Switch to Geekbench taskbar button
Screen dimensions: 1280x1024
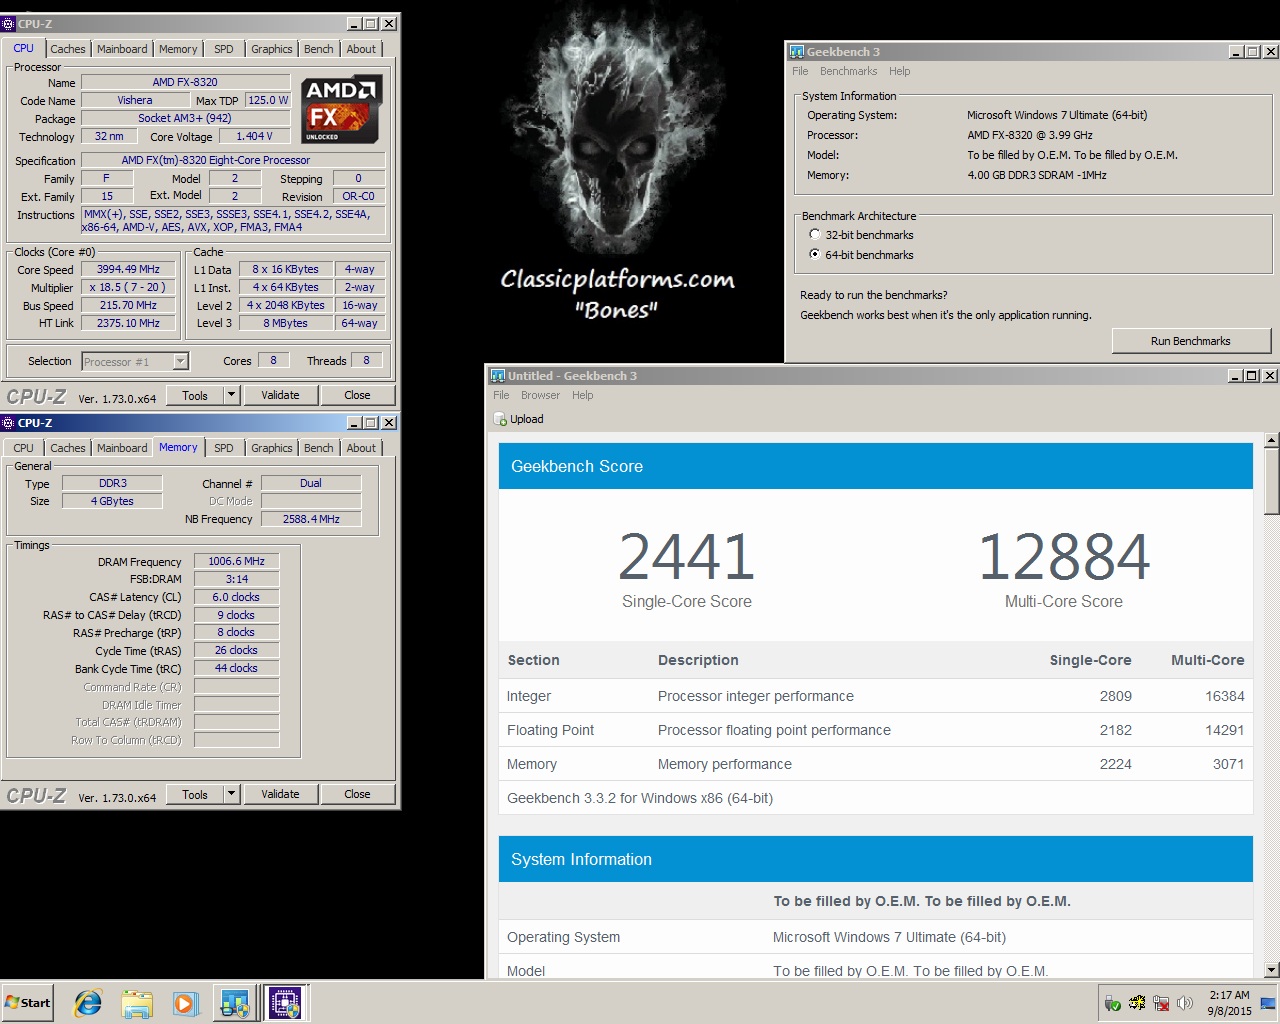(235, 1003)
